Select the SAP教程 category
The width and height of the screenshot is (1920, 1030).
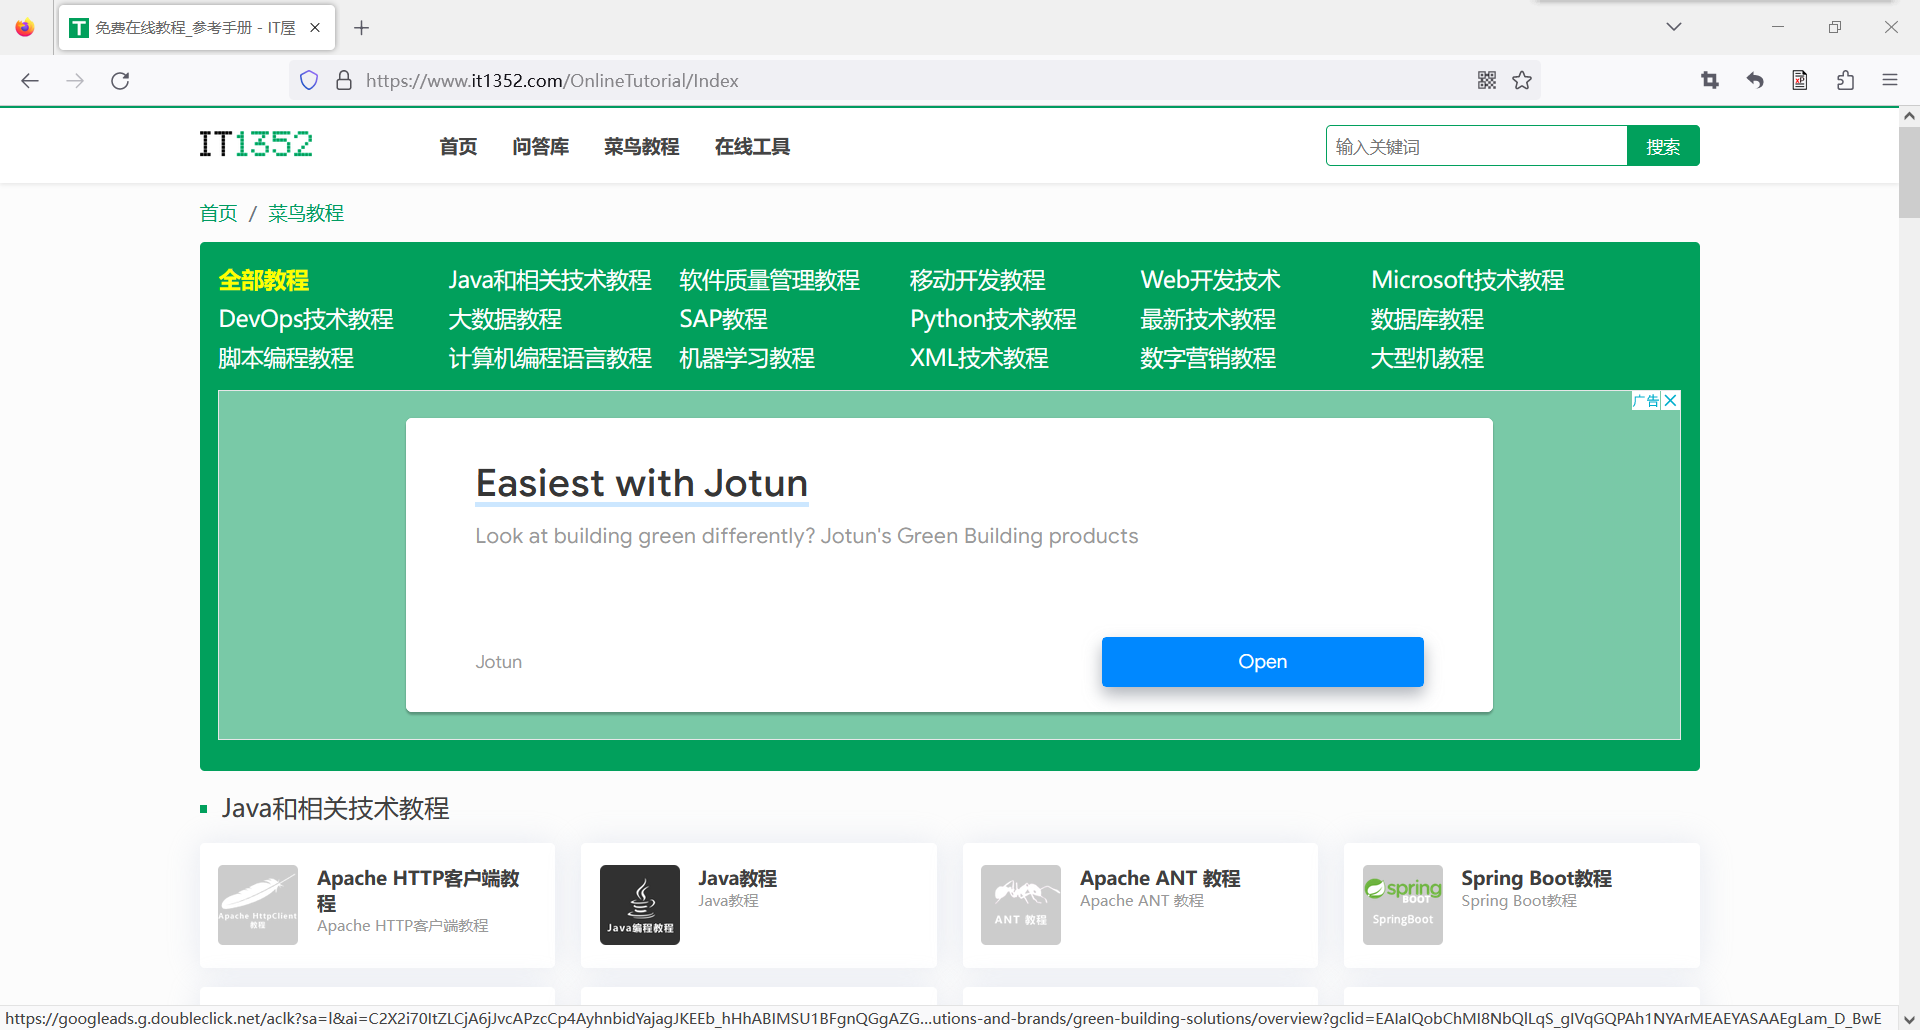(x=724, y=319)
